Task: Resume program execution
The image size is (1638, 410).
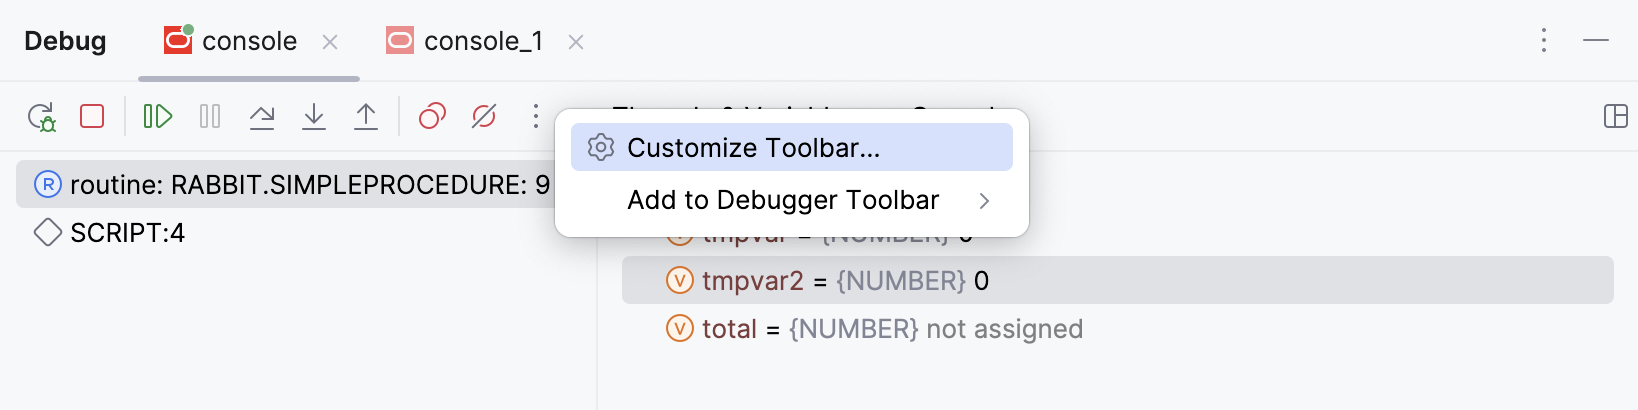Action: [157, 117]
